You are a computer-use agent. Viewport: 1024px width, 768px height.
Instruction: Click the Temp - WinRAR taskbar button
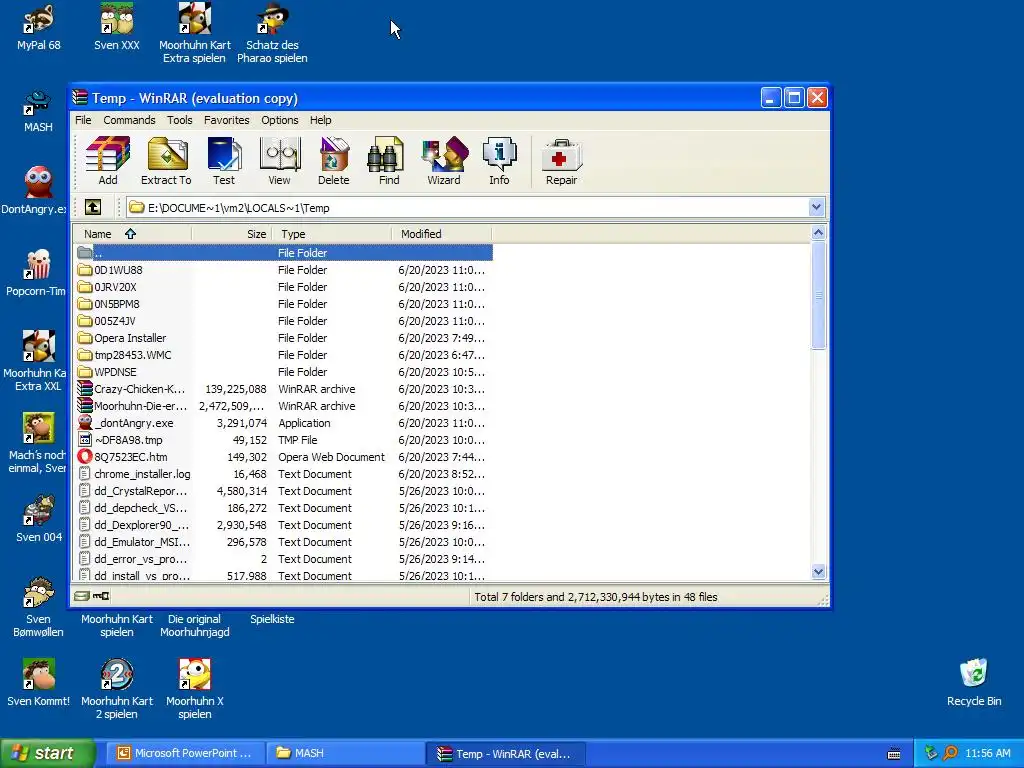coord(505,753)
